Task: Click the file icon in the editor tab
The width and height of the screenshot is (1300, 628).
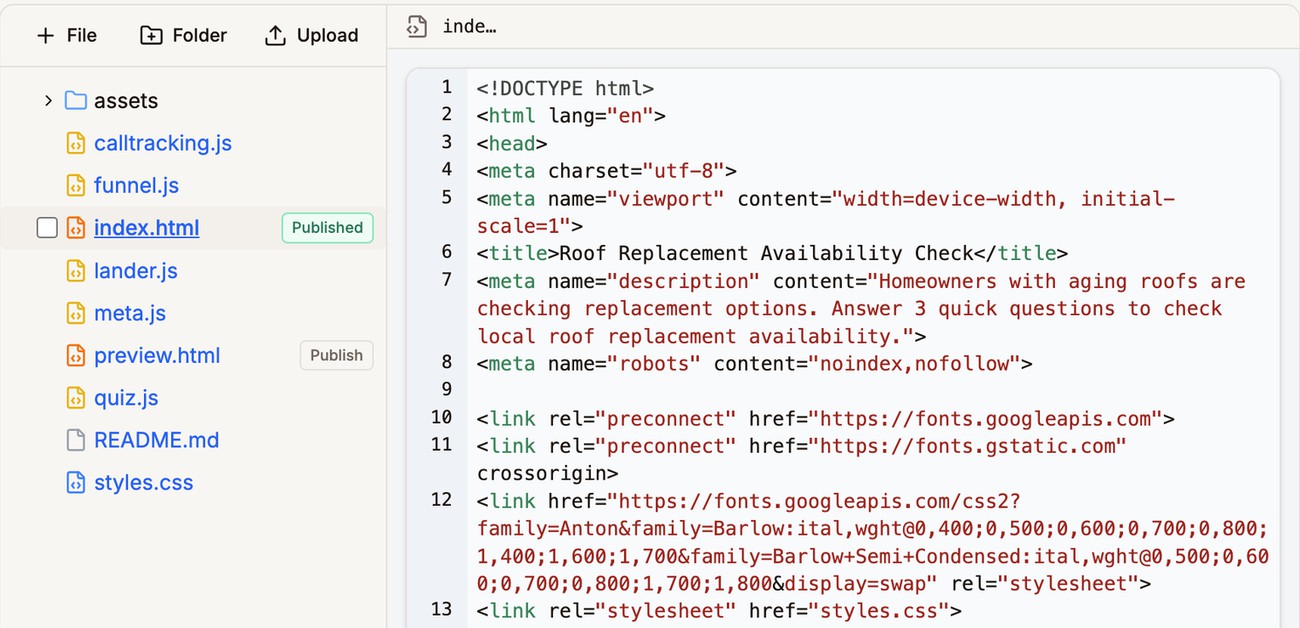Action: (x=417, y=27)
